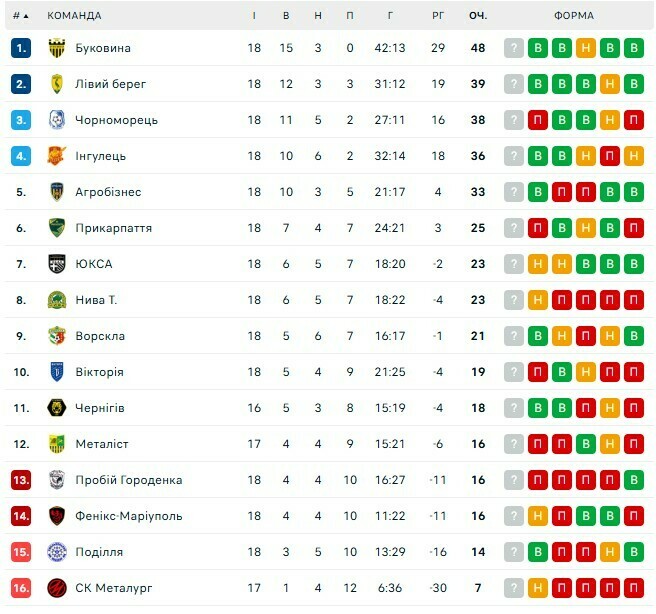Screen dimensions: 656x614
Task: Click Чорноморець's last red loss badge
Action: [x=633, y=120]
